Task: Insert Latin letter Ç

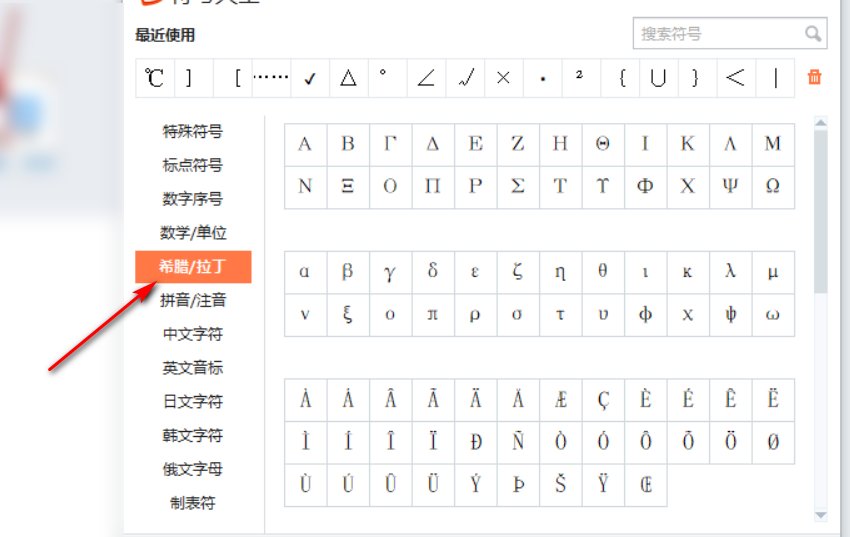Action: (603, 400)
